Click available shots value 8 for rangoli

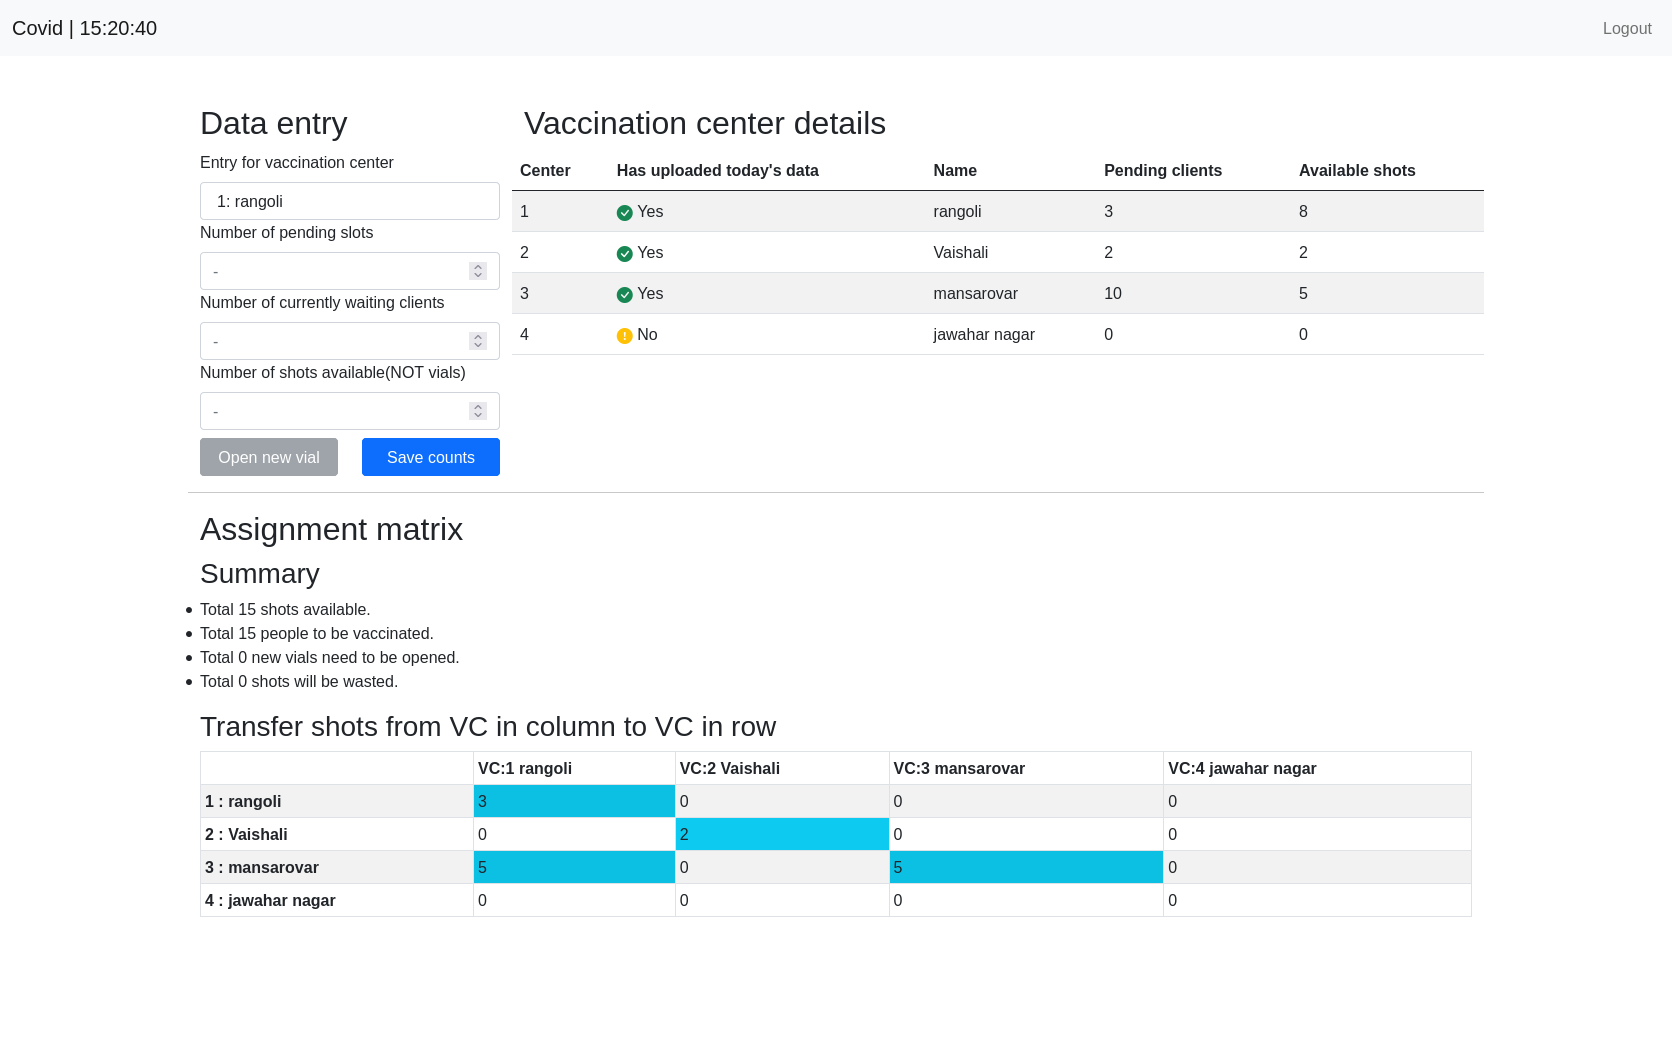click(x=1303, y=211)
